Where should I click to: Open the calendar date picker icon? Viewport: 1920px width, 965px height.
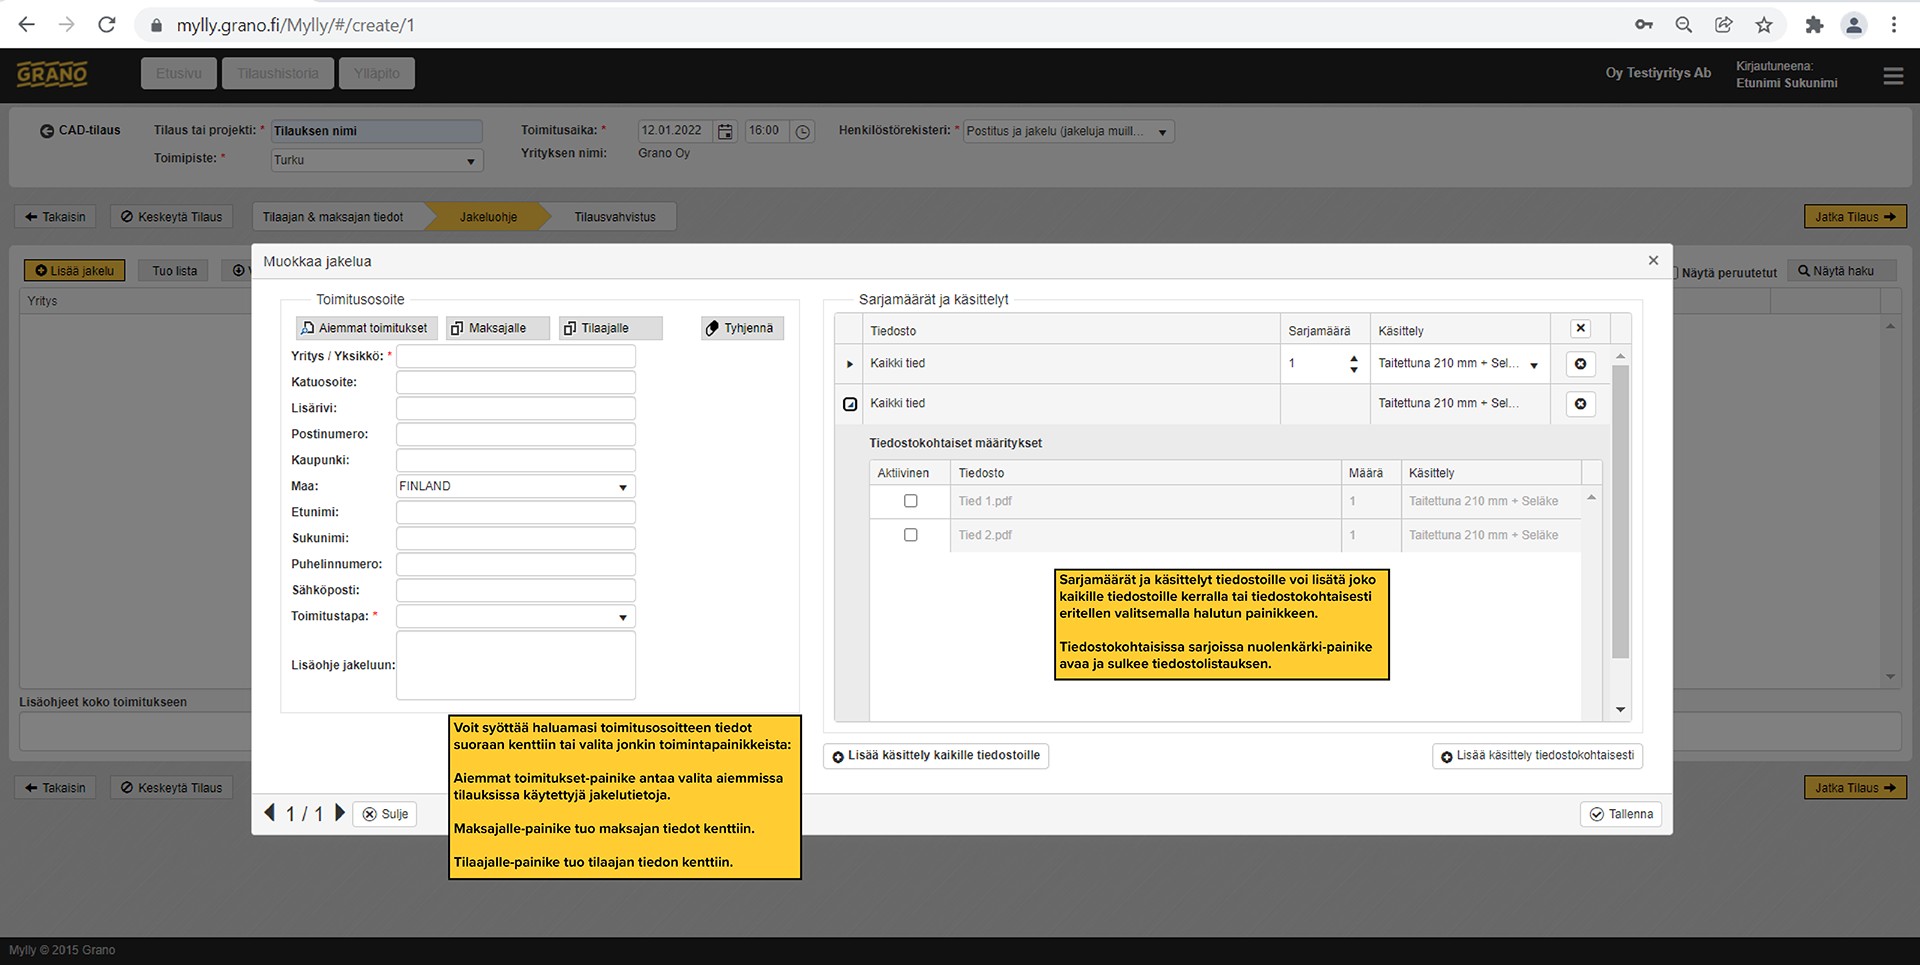[x=726, y=131]
